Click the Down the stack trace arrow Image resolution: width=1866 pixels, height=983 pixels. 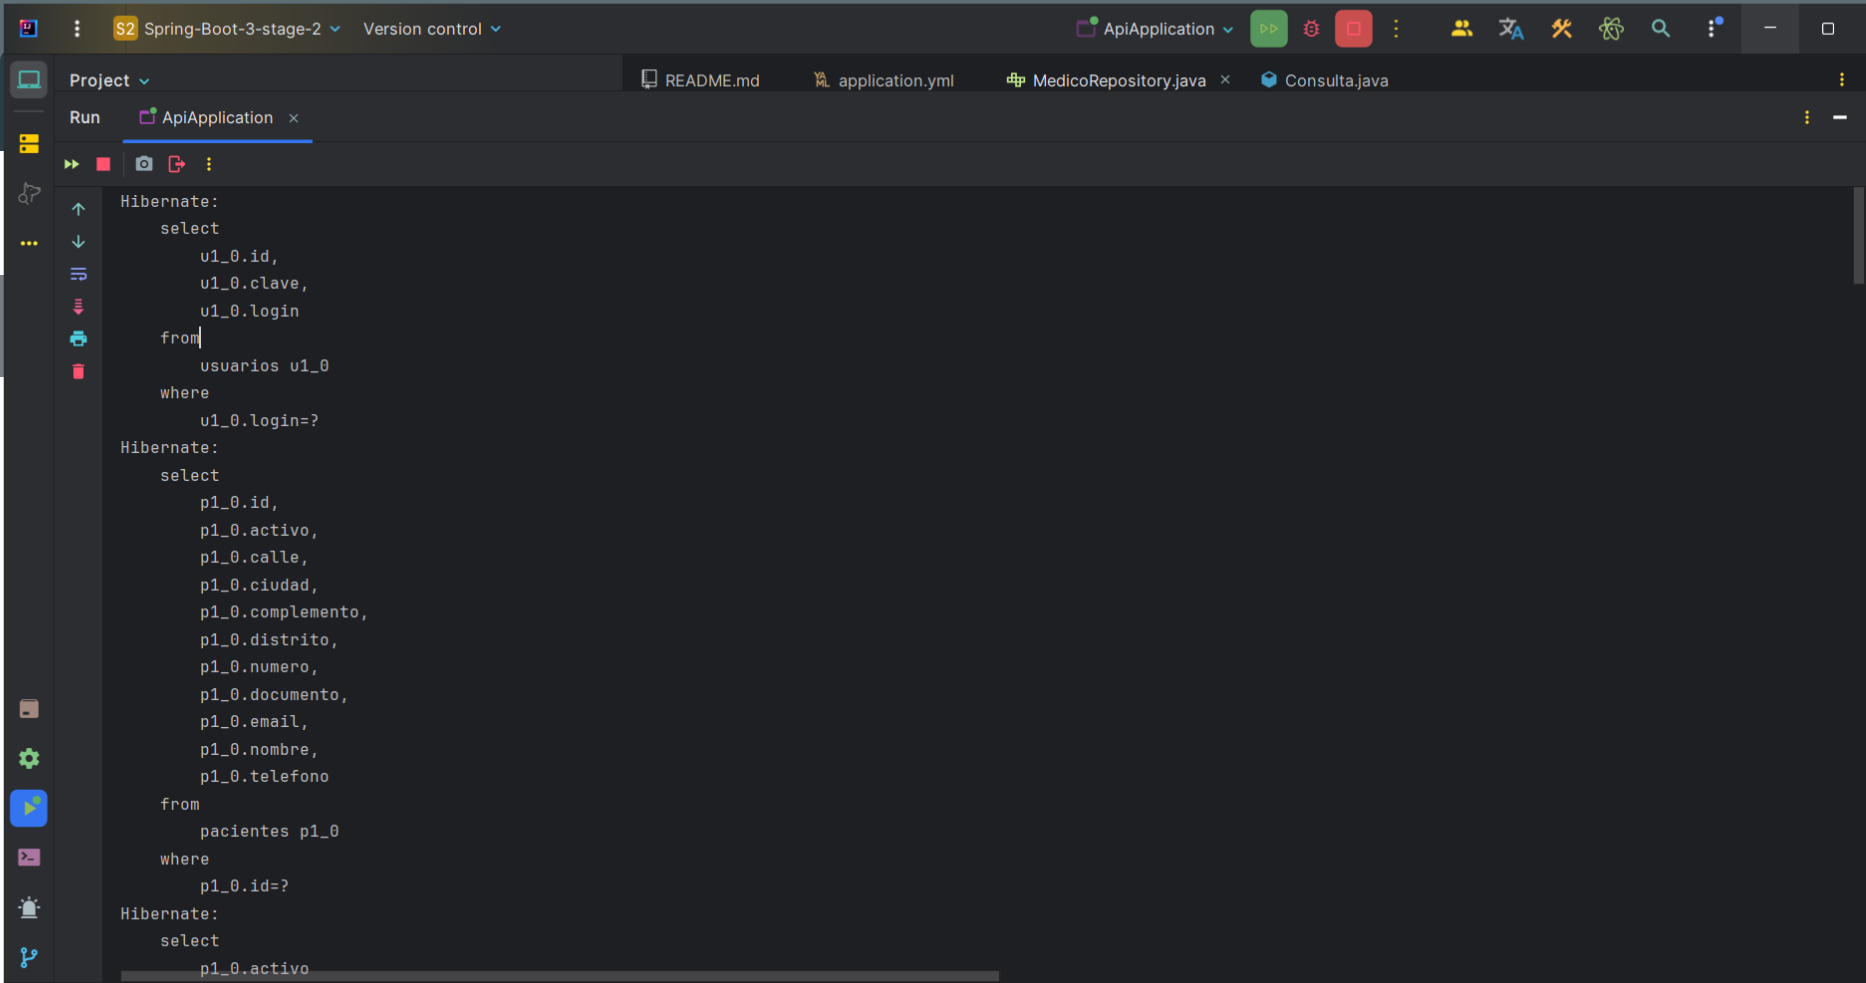coord(78,242)
